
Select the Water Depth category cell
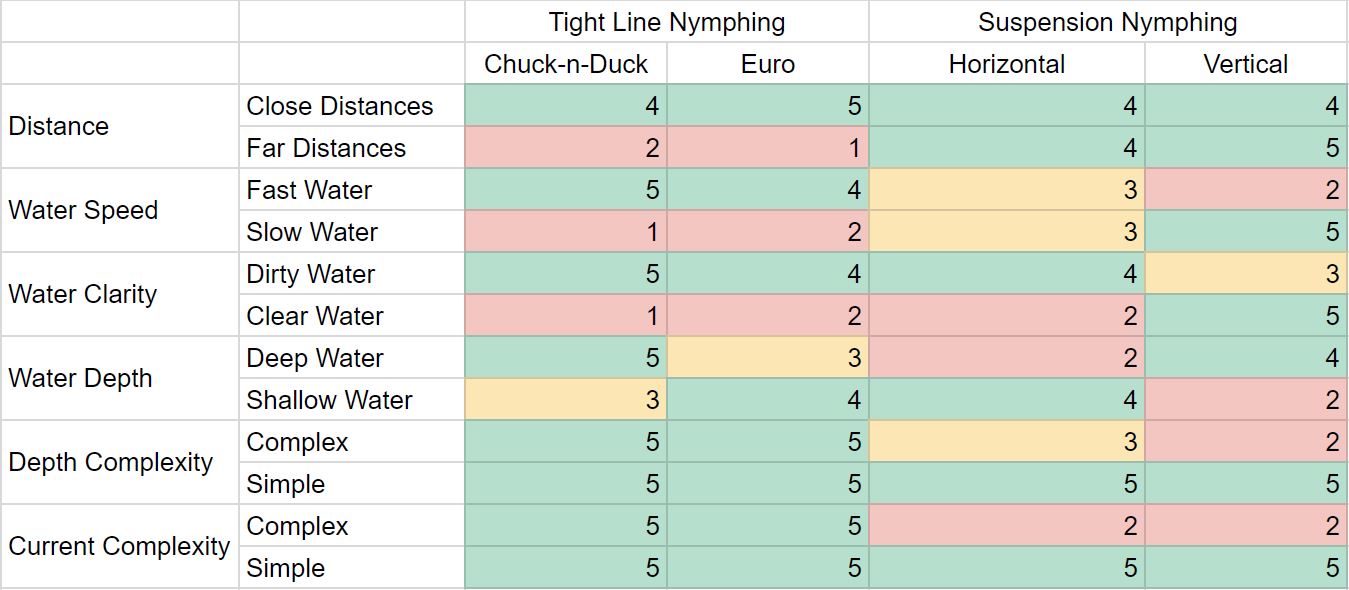tap(120, 379)
